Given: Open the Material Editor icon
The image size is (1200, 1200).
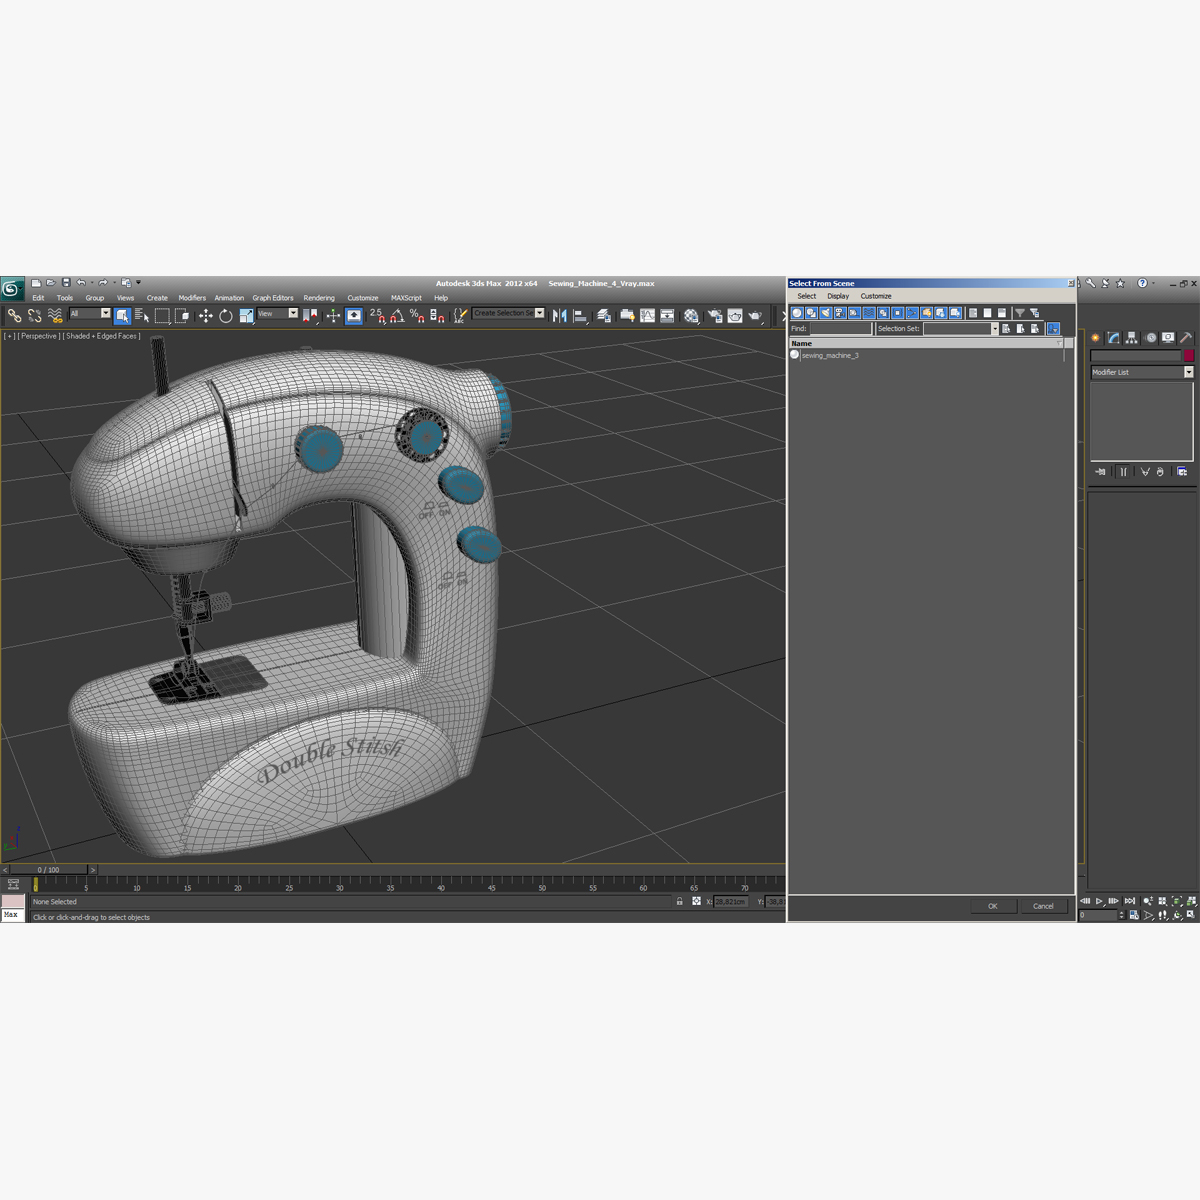Looking at the screenshot, I should tap(692, 316).
